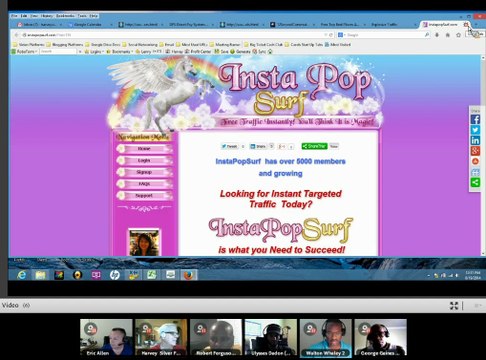
Task: Switch to the Google Calendar tab
Action: click(89, 24)
